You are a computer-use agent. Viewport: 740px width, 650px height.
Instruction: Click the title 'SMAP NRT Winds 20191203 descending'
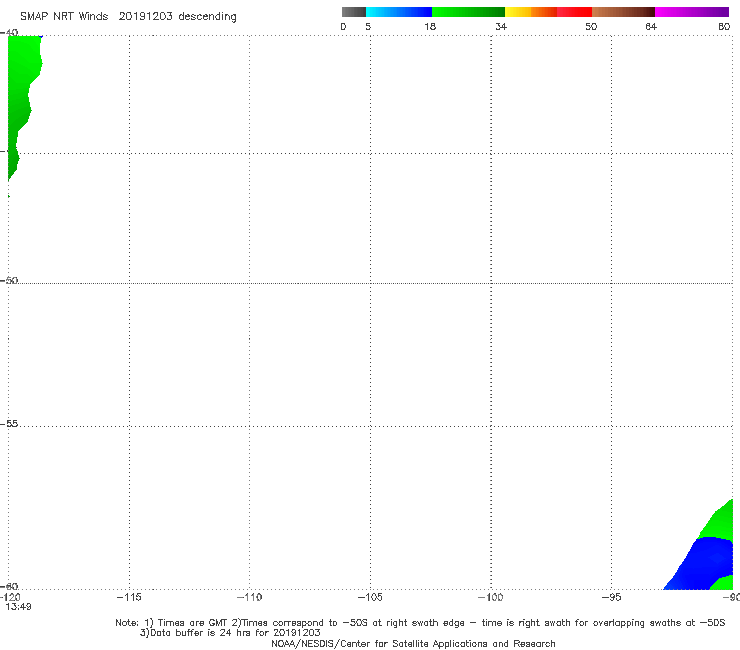point(128,17)
